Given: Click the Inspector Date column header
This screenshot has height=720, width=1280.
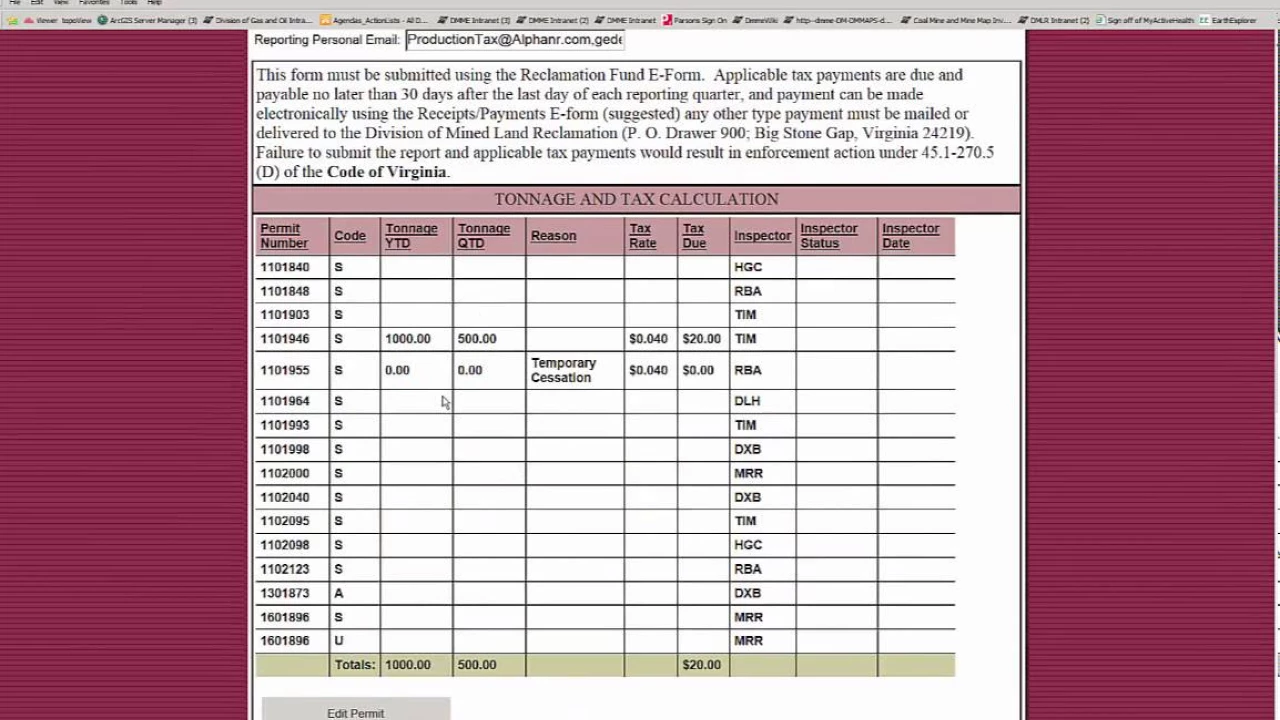Looking at the screenshot, I should pos(910,236).
